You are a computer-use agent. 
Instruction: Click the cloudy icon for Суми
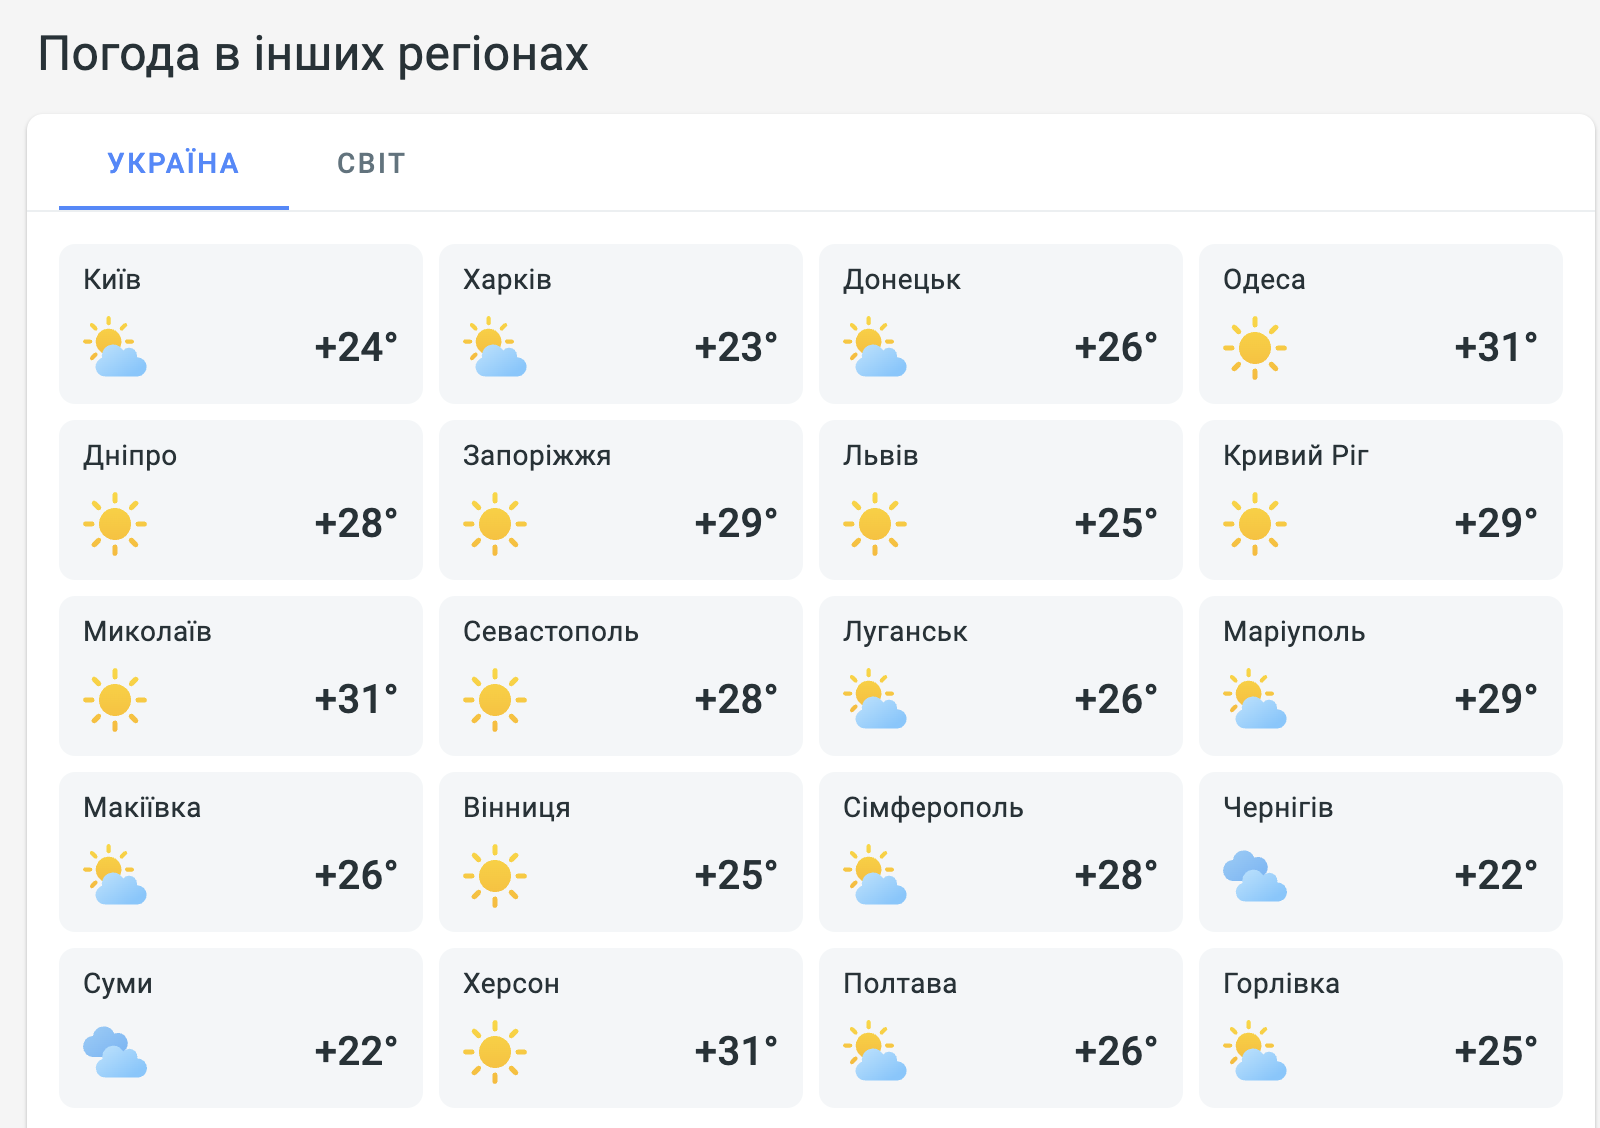[x=115, y=1052]
